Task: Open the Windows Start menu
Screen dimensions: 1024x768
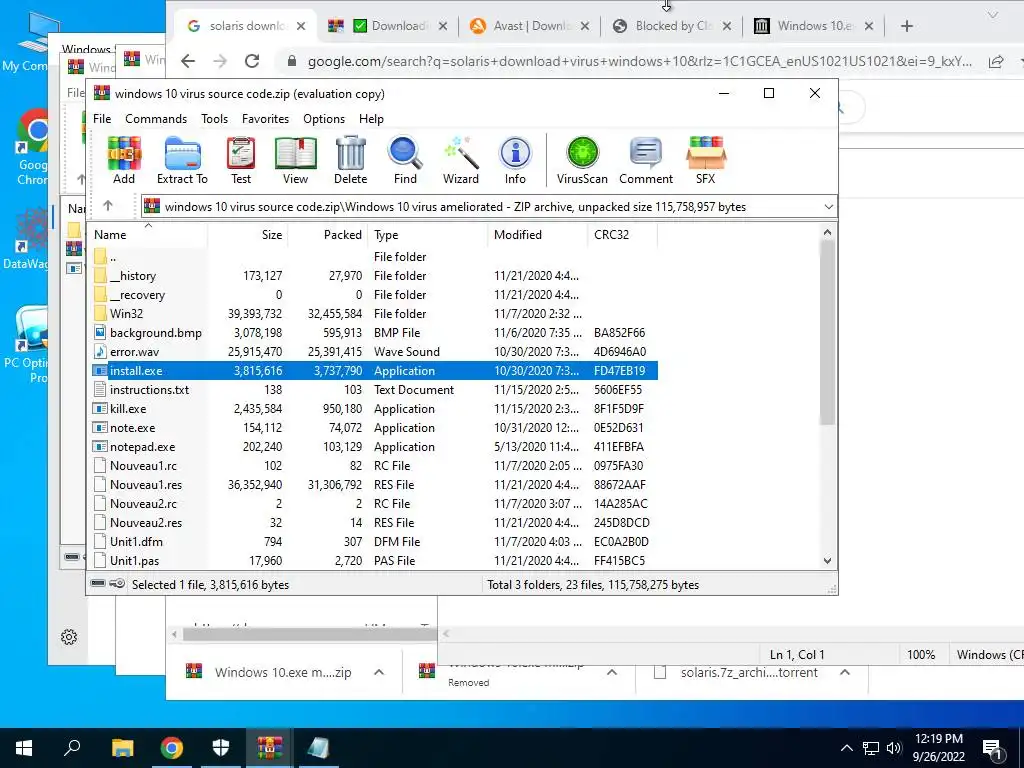Action: (x=24, y=748)
